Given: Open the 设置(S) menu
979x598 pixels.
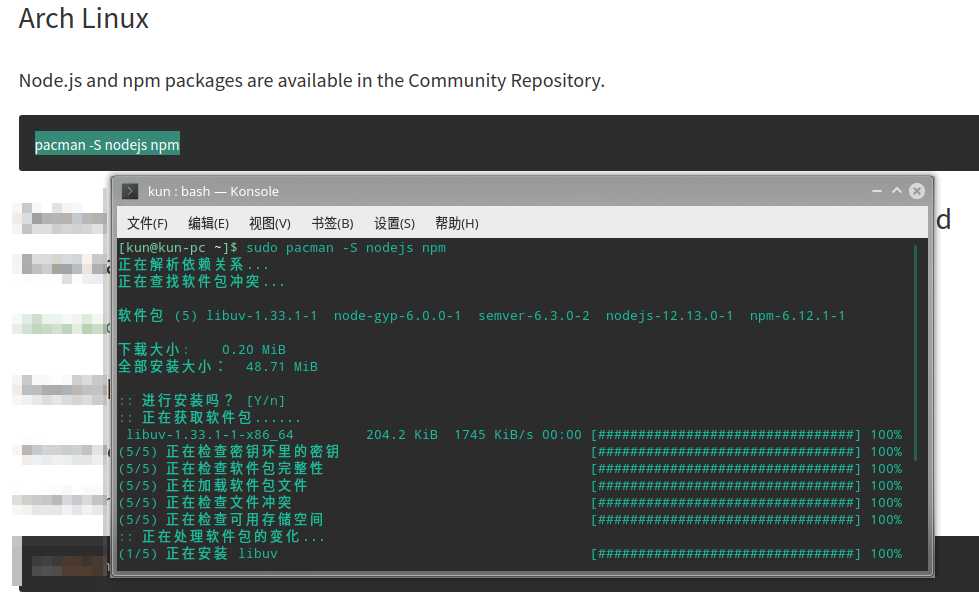Looking at the screenshot, I should [394, 223].
